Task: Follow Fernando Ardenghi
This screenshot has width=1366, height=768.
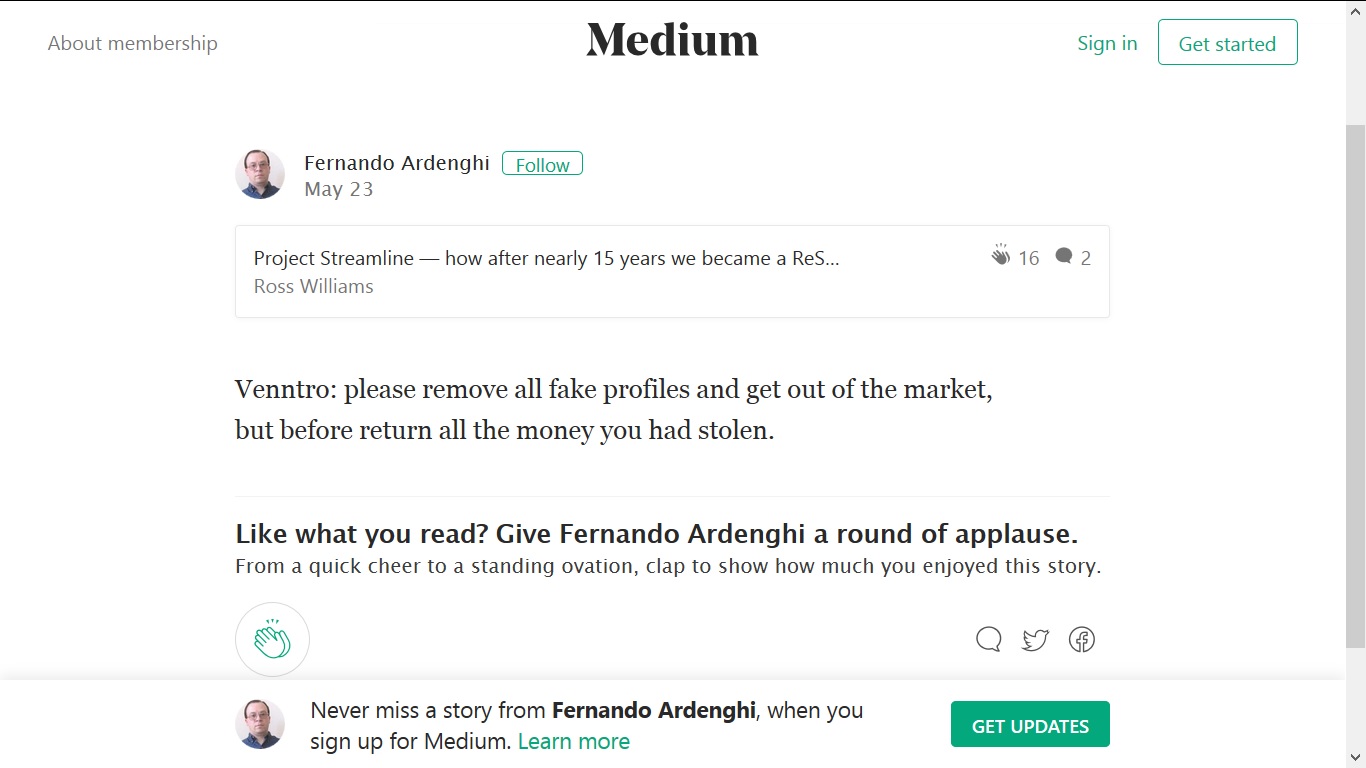Action: point(542,164)
